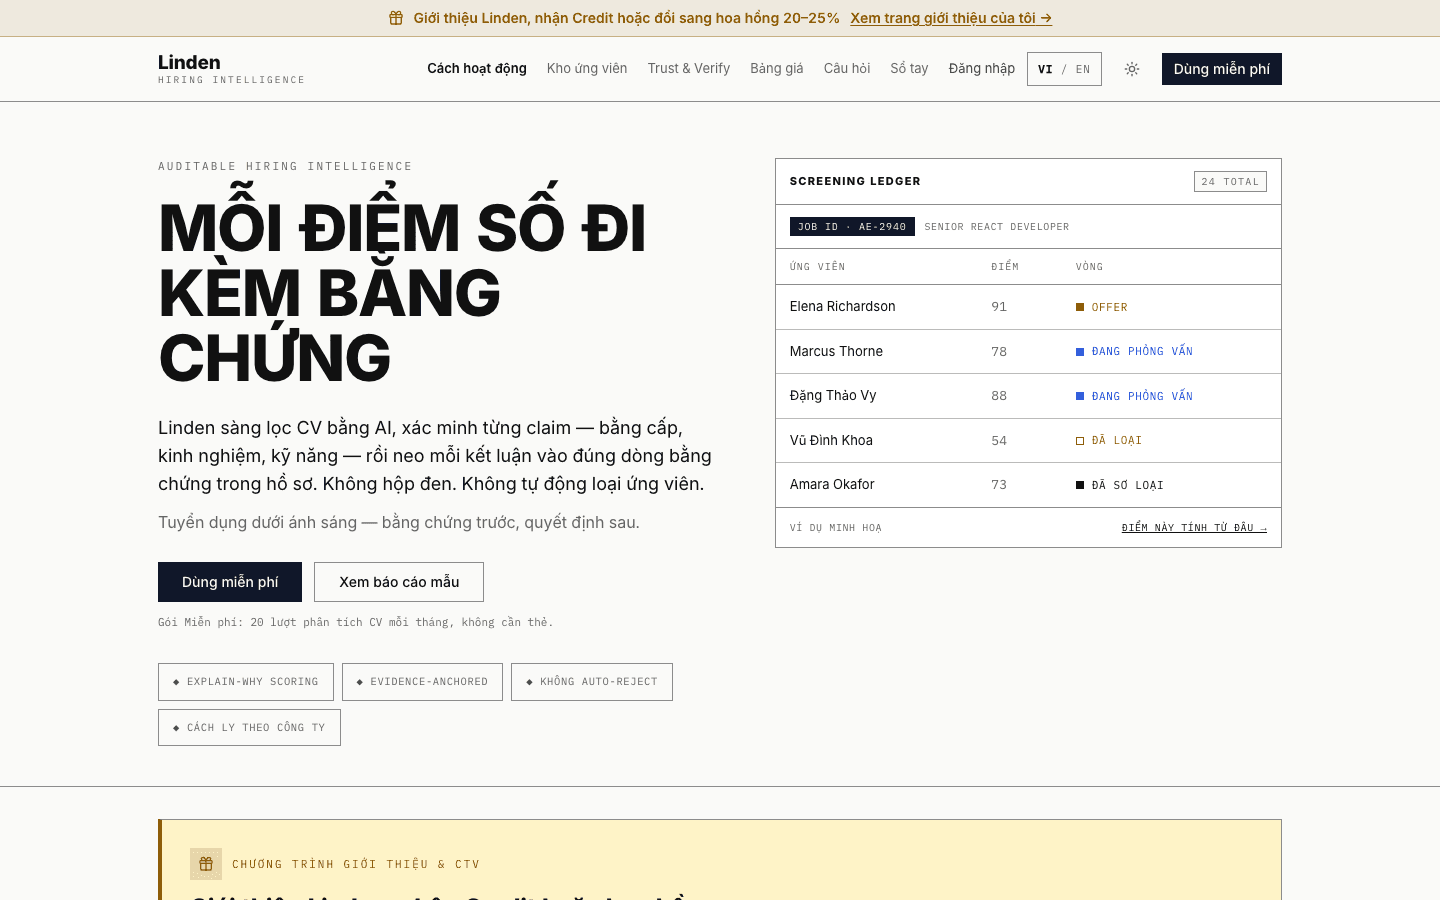This screenshot has width=1440, height=900.
Task: Open Bảng giá pricing page
Action: 777,69
